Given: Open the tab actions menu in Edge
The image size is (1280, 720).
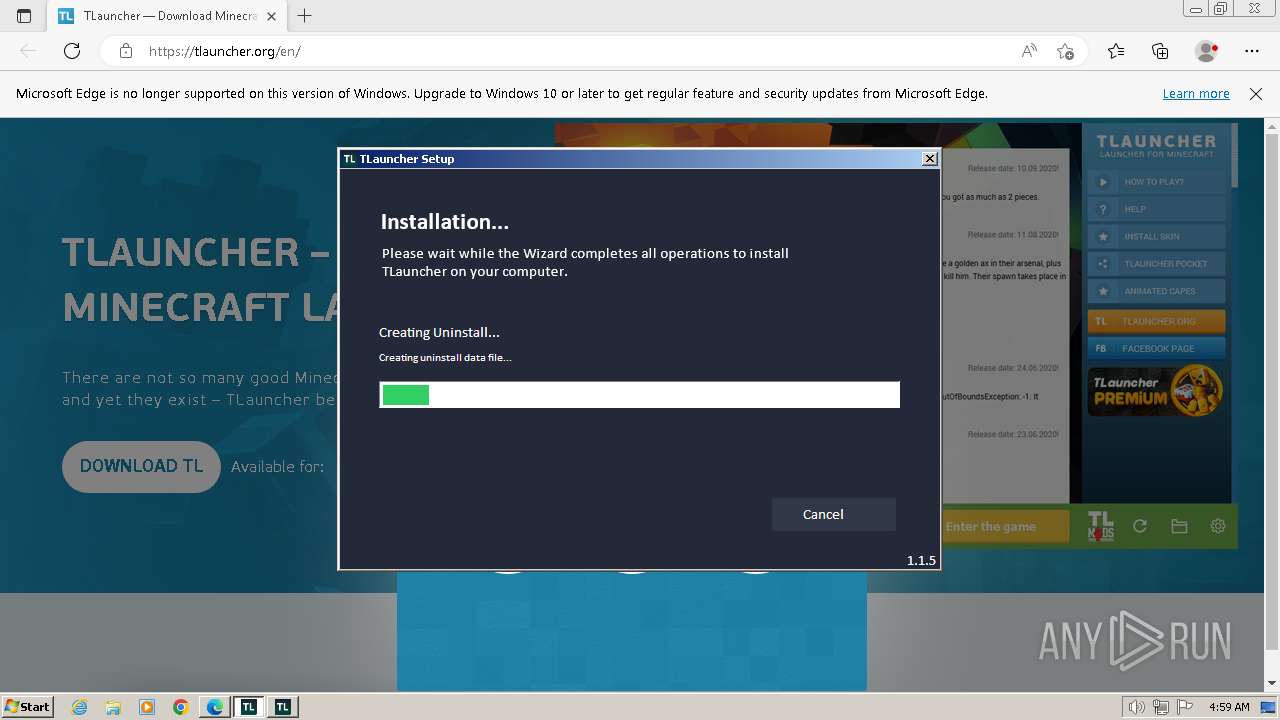Looking at the screenshot, I should click(24, 16).
